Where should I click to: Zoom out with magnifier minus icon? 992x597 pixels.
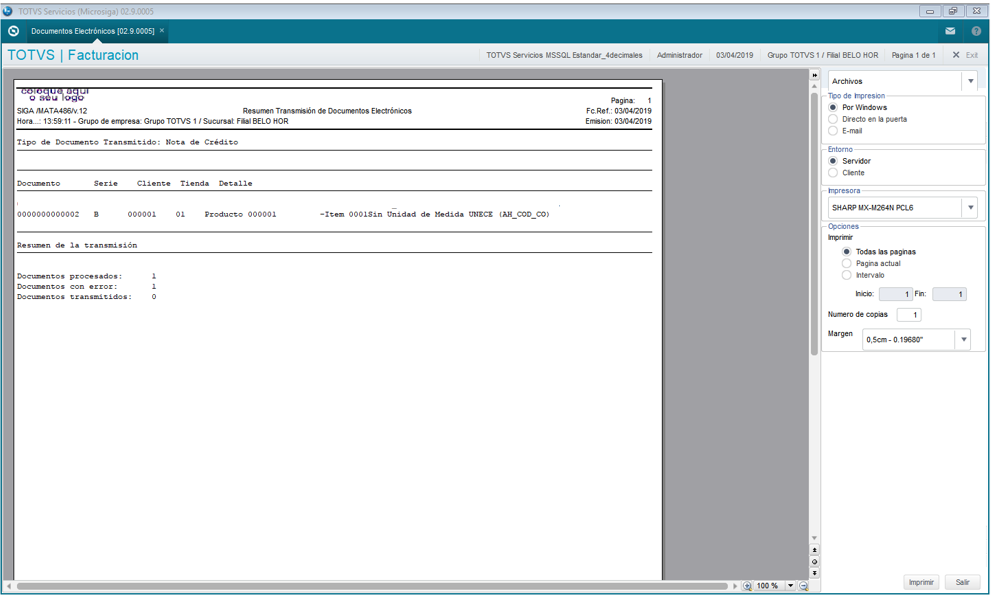pos(803,586)
